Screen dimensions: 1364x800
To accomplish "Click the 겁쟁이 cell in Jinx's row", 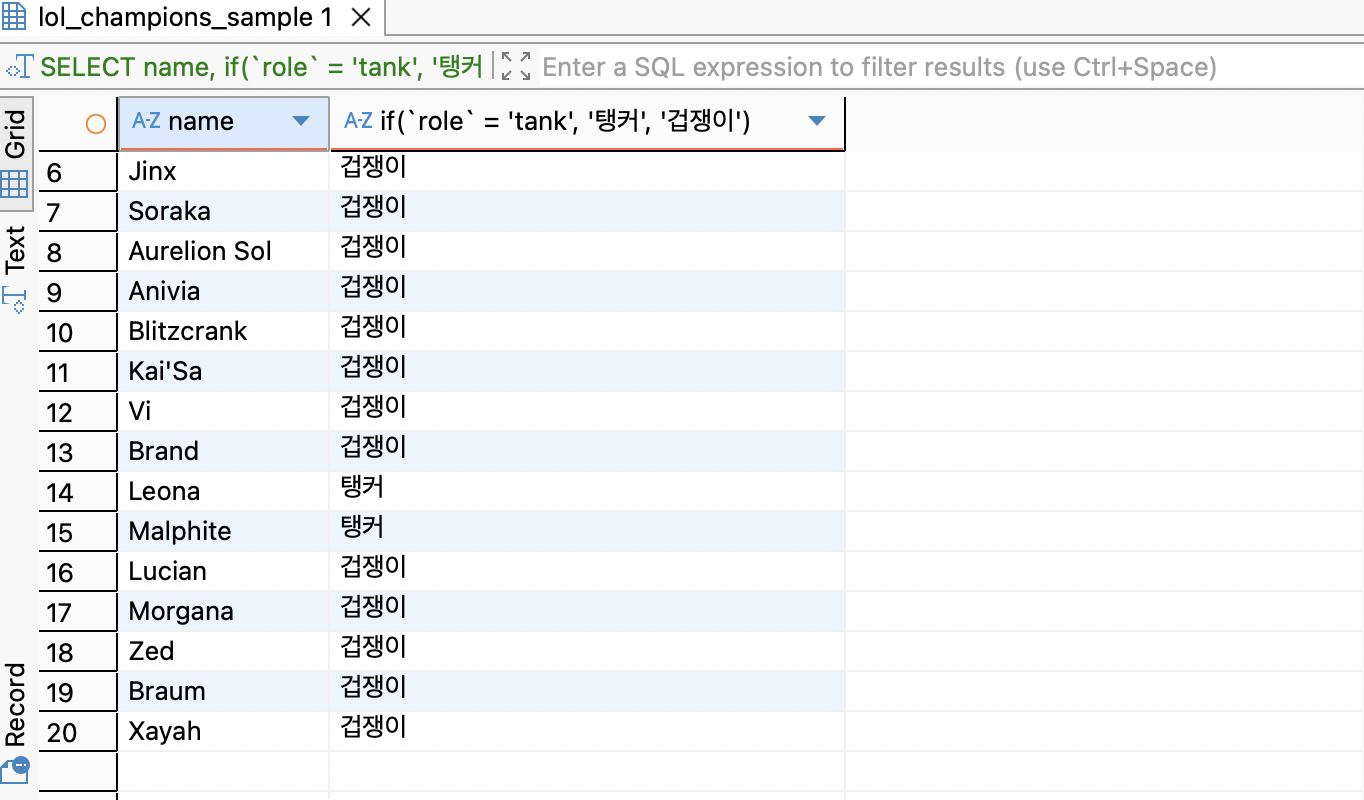I will pos(587,171).
